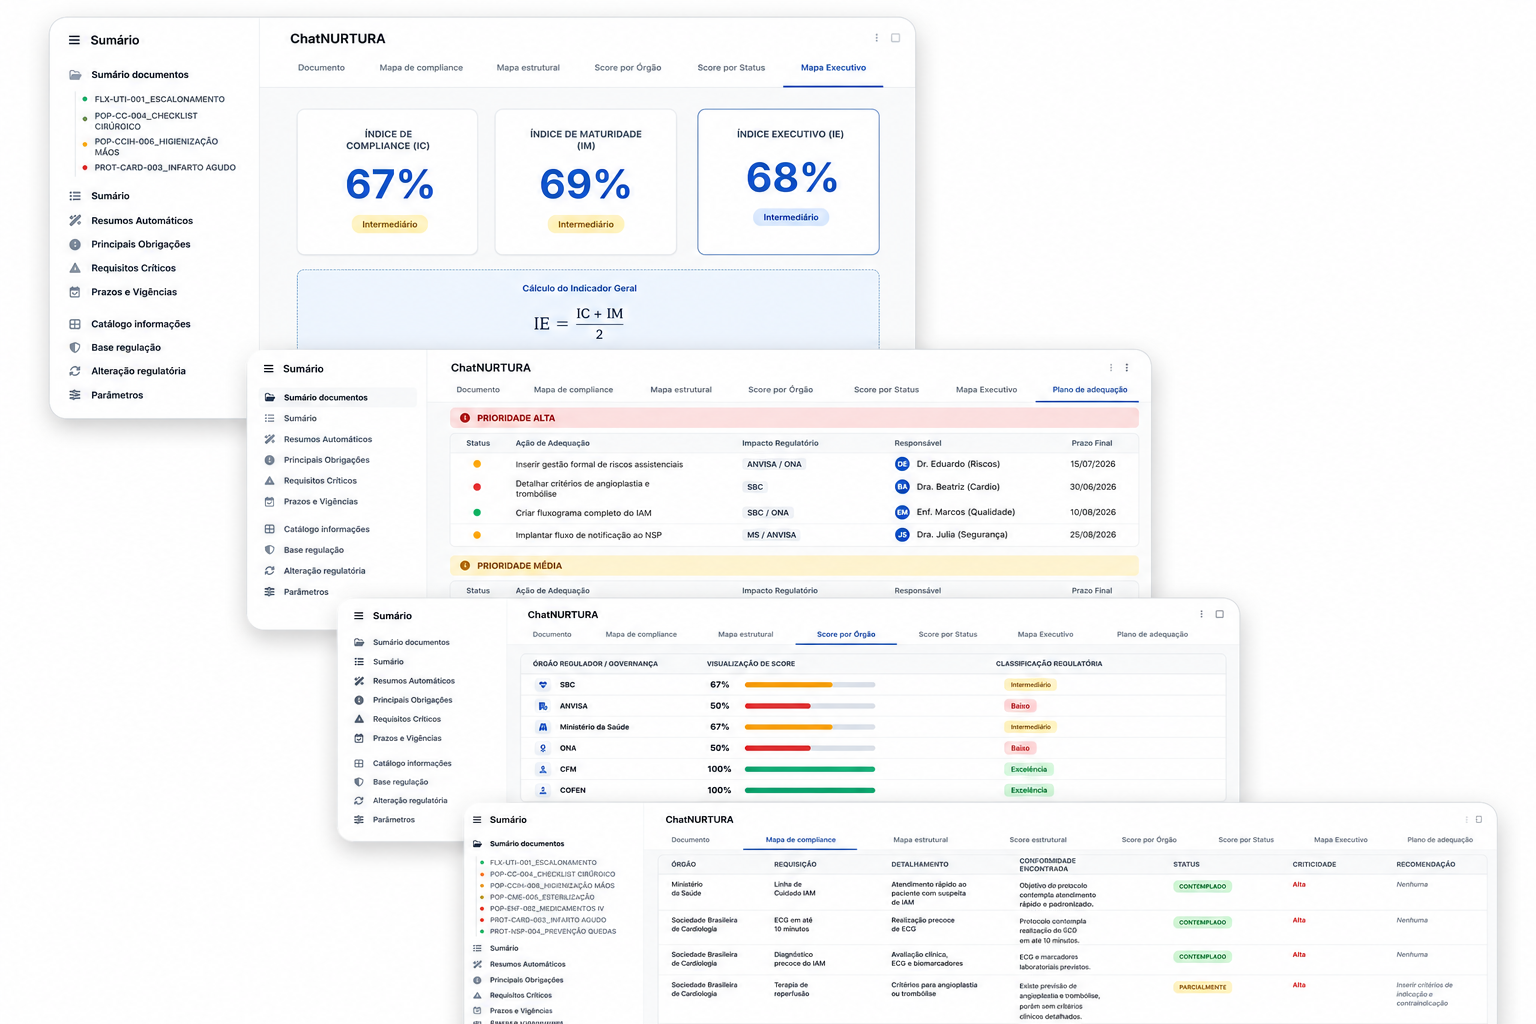
Task: Click folder icon beside Sumário documentos, Mapa Executivo window
Action: tap(75, 75)
